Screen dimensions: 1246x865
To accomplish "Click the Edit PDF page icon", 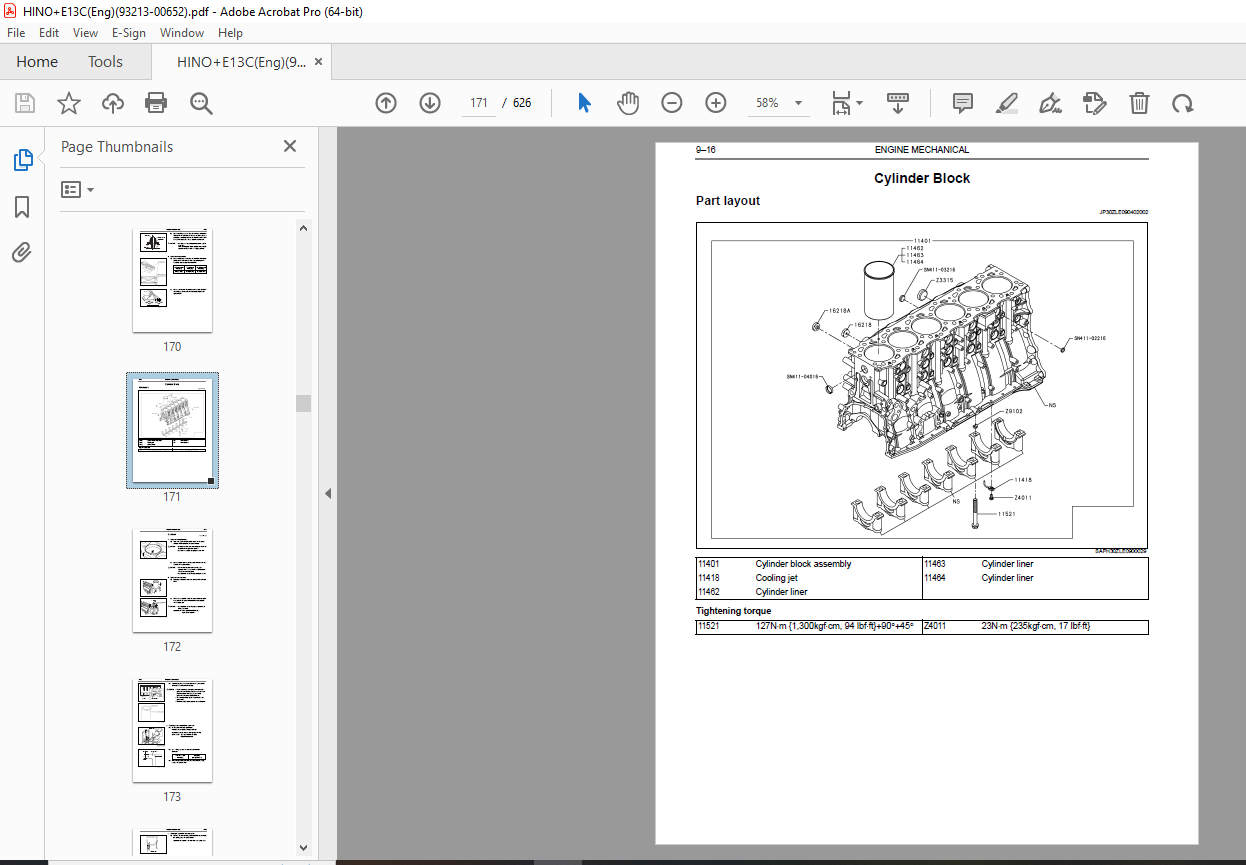I will [1095, 103].
